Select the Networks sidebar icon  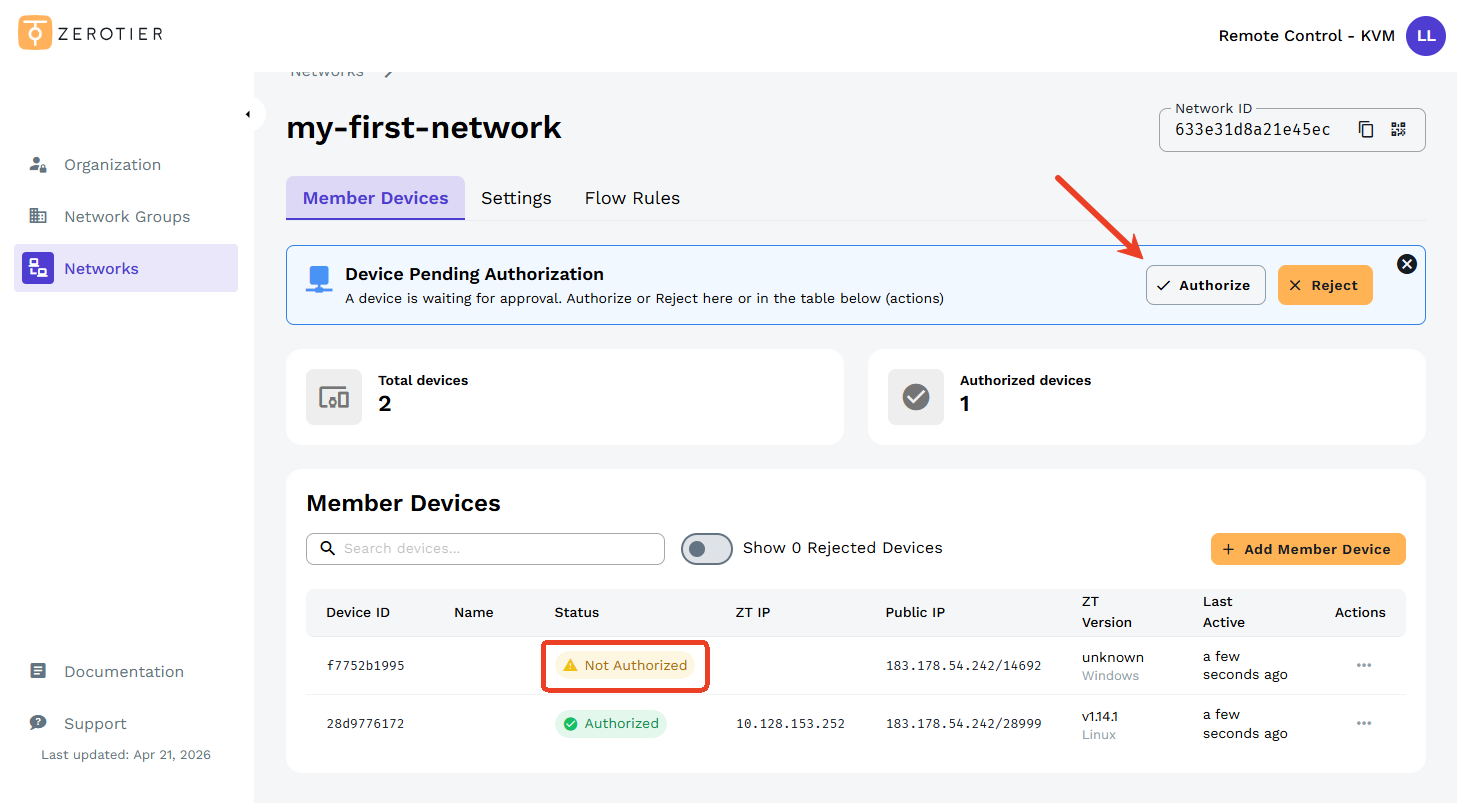tap(37, 268)
